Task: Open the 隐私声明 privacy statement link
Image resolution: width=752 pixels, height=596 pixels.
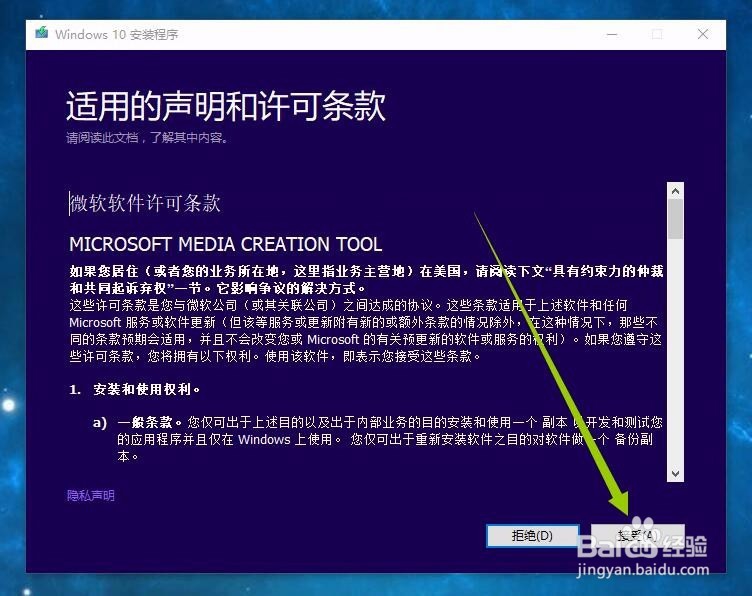Action: tap(91, 495)
